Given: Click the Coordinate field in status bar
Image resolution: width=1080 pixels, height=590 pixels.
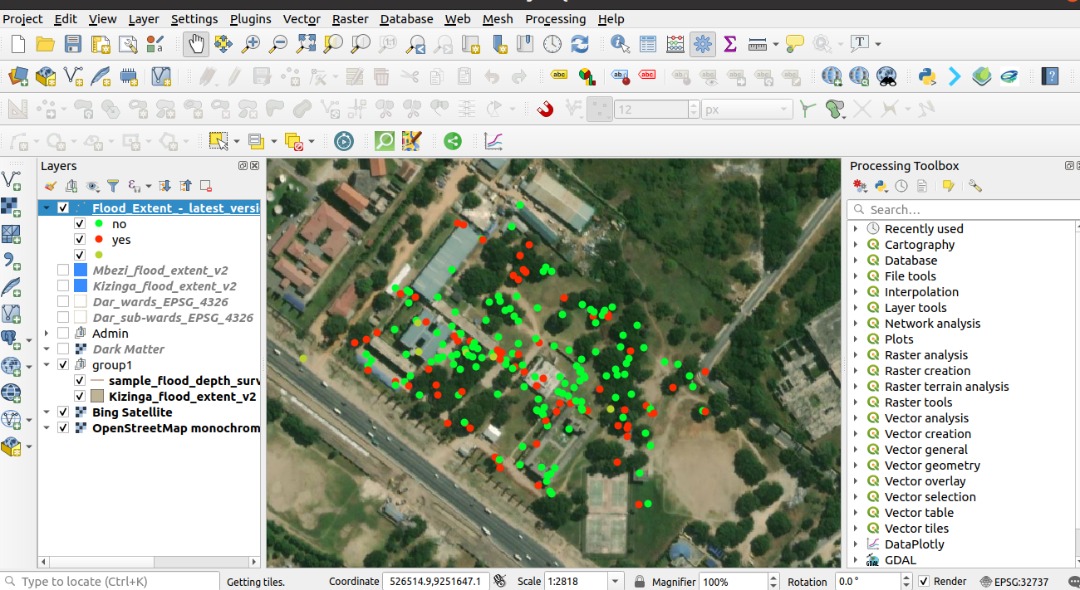Looking at the screenshot, I should point(435,582).
